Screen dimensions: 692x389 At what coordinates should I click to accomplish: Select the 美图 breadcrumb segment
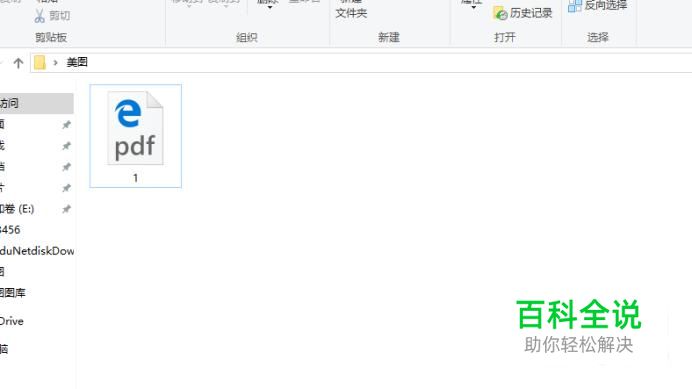(77, 62)
